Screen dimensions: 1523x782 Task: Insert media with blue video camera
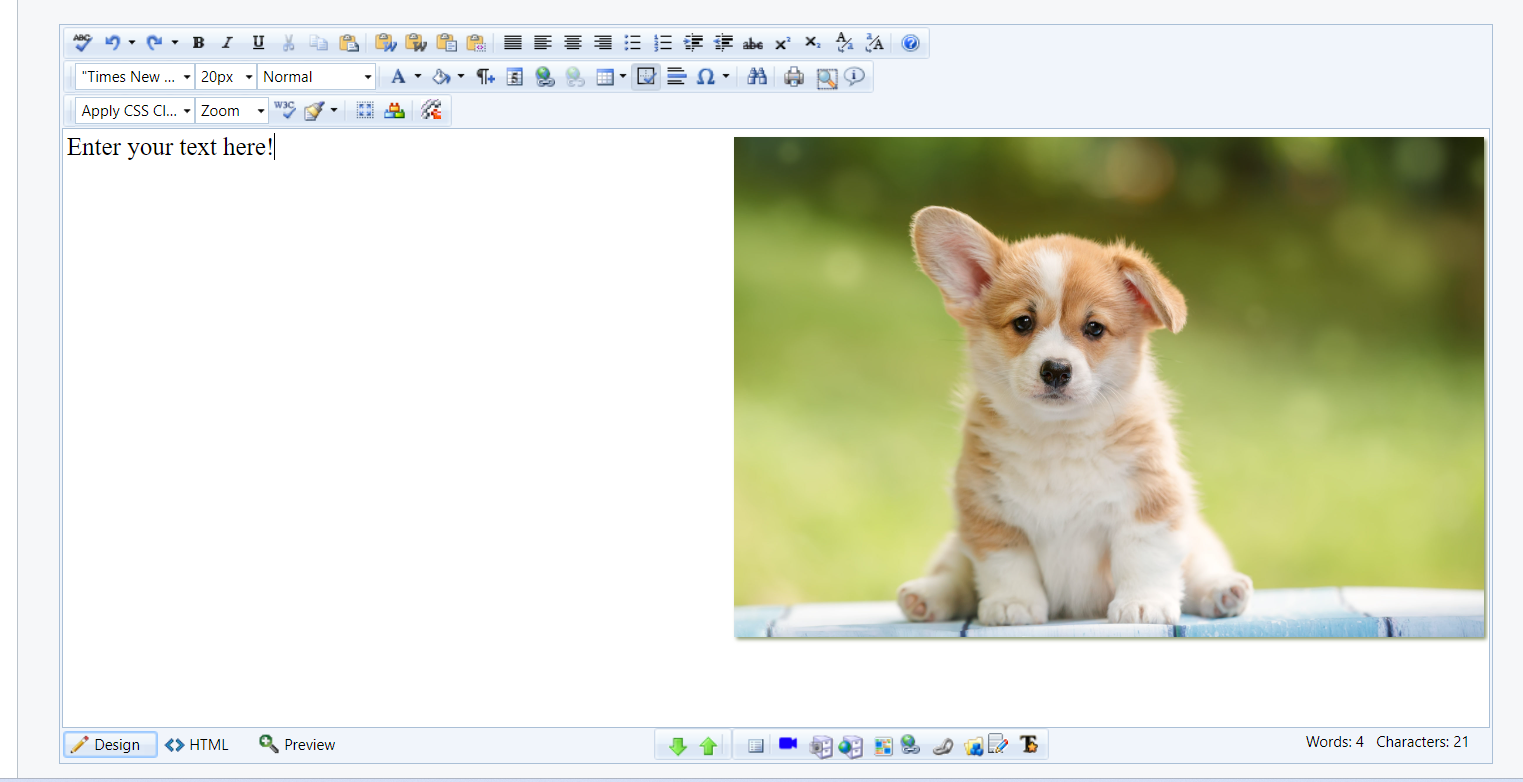788,744
